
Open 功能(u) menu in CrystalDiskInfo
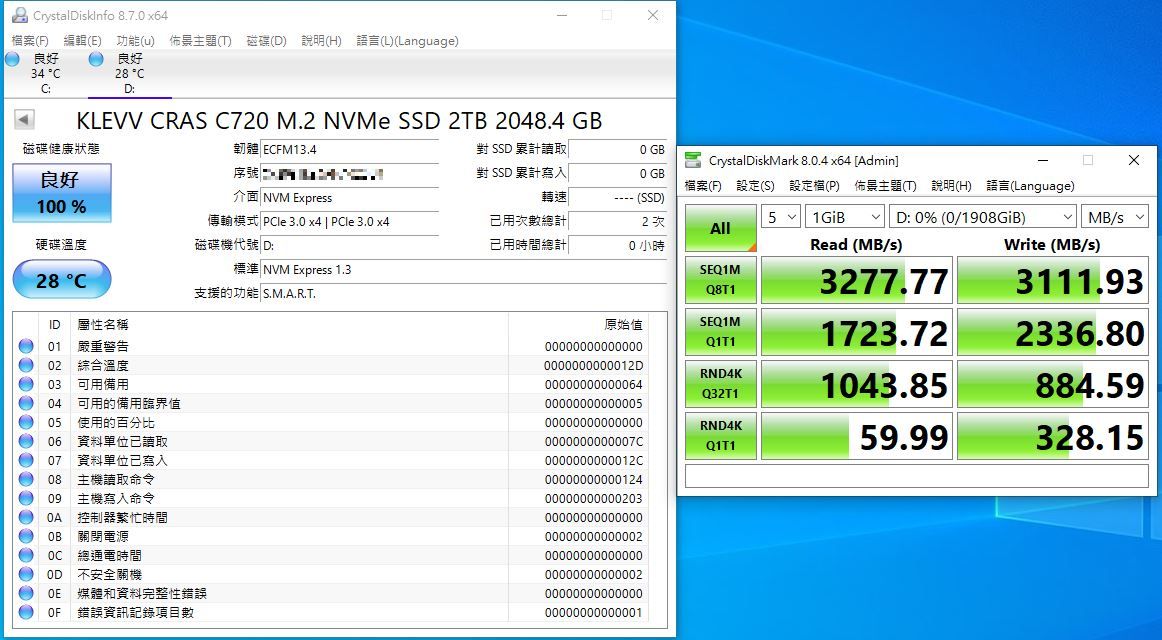[136, 41]
